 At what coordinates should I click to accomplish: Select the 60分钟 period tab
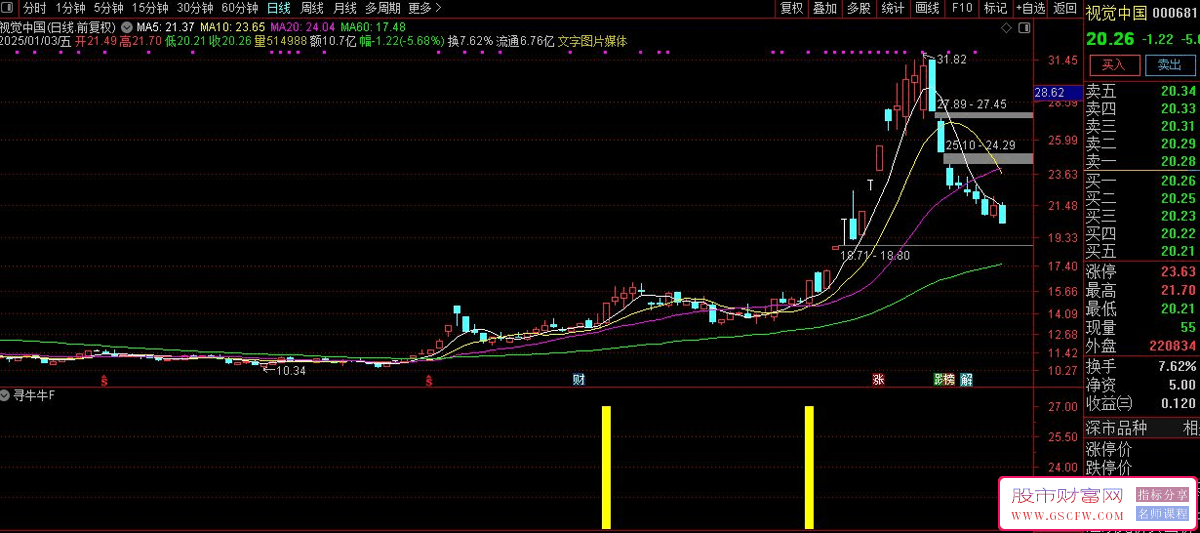click(240, 8)
